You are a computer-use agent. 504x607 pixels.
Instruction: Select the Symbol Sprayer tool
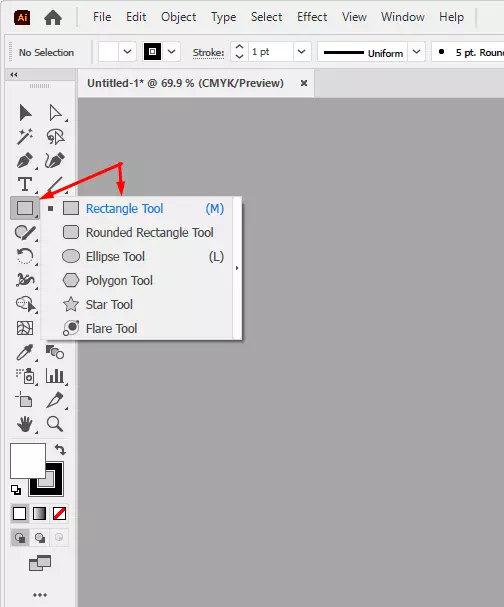click(x=25, y=376)
